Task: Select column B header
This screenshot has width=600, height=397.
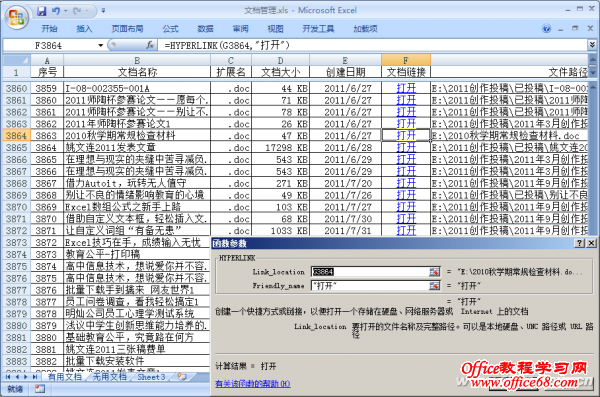Action: click(x=137, y=60)
